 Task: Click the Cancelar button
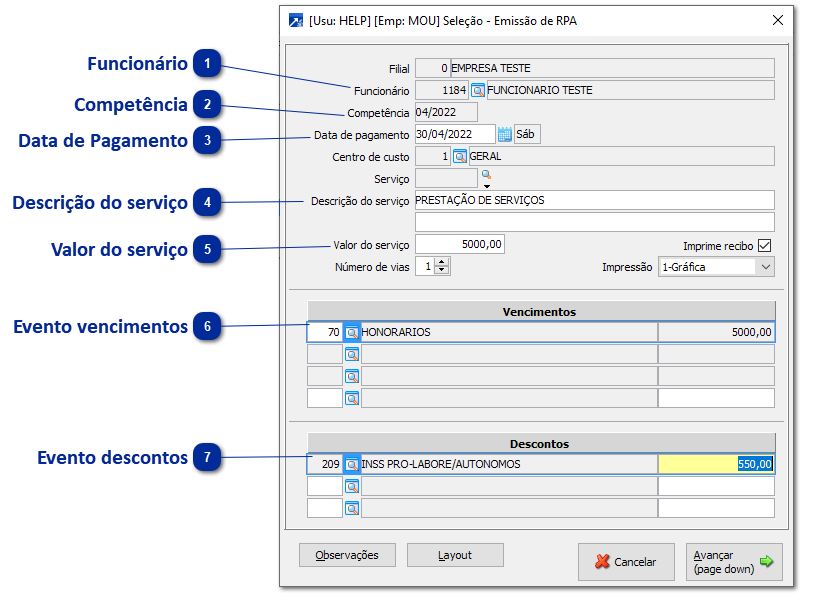click(626, 562)
